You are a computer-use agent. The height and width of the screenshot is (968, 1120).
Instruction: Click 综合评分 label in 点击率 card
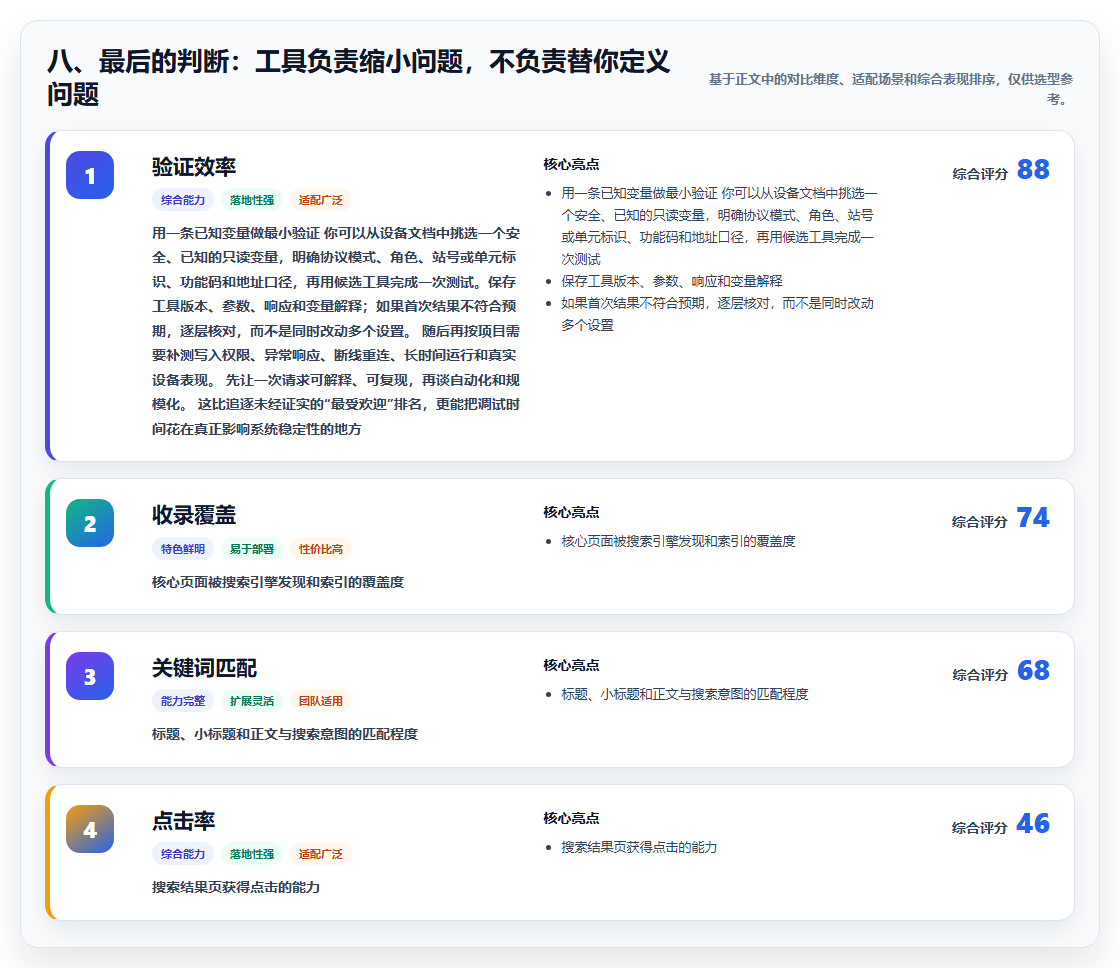pos(980,827)
